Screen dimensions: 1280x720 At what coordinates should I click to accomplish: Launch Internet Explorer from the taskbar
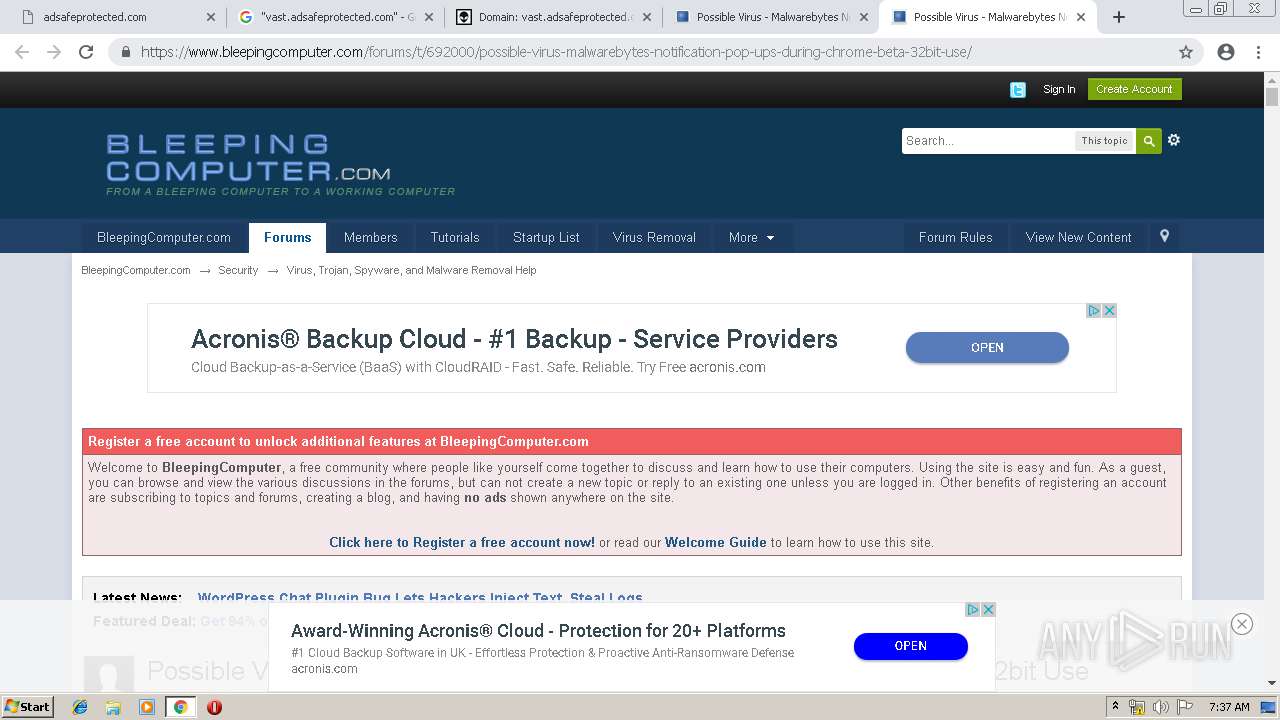(x=80, y=707)
